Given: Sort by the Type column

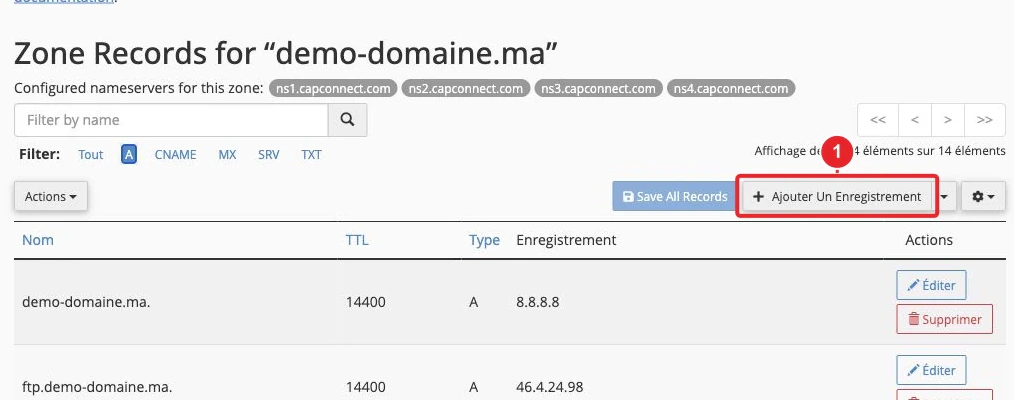Looking at the screenshot, I should pos(484,240).
